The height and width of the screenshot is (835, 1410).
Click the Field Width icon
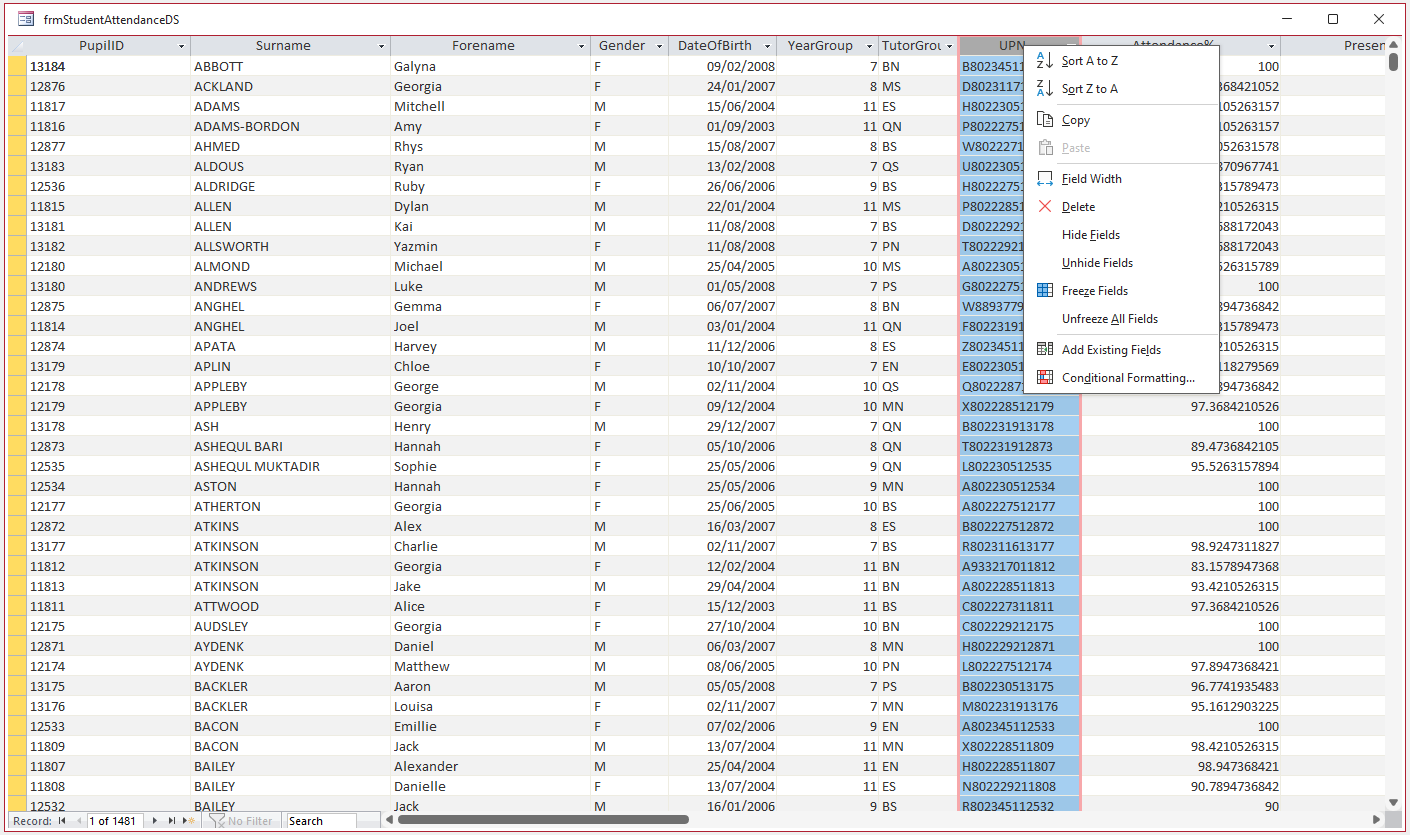1044,179
